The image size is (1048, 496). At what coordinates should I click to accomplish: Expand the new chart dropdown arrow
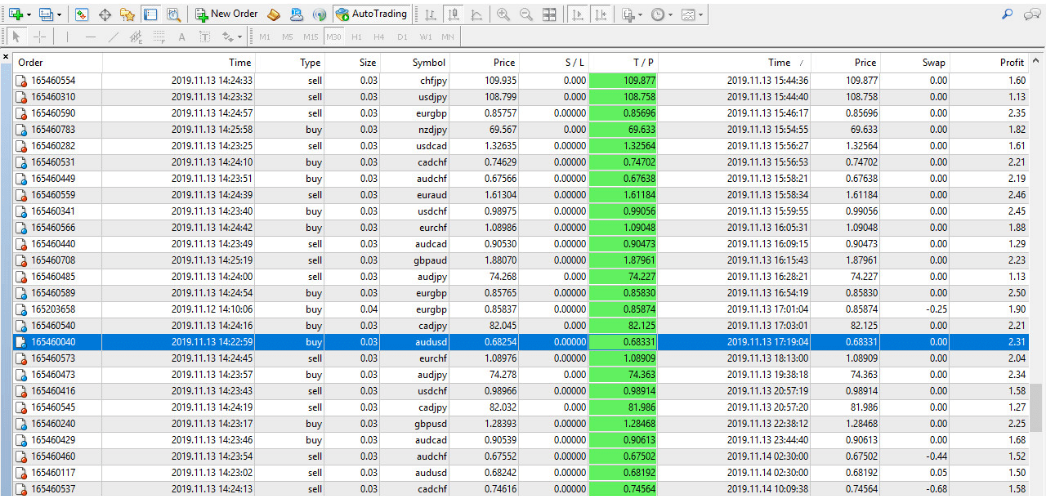pos(29,14)
